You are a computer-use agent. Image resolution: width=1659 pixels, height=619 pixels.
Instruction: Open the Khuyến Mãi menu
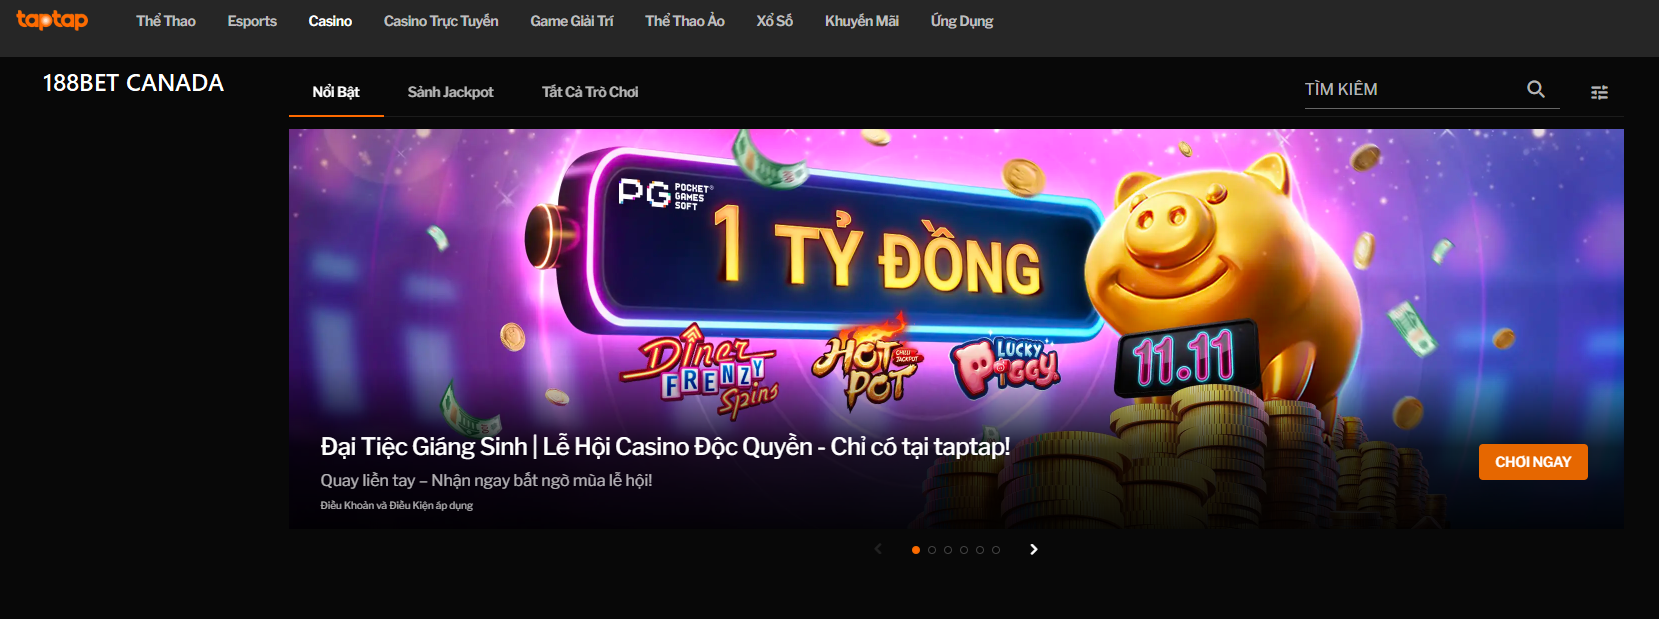pyautogui.click(x=862, y=21)
